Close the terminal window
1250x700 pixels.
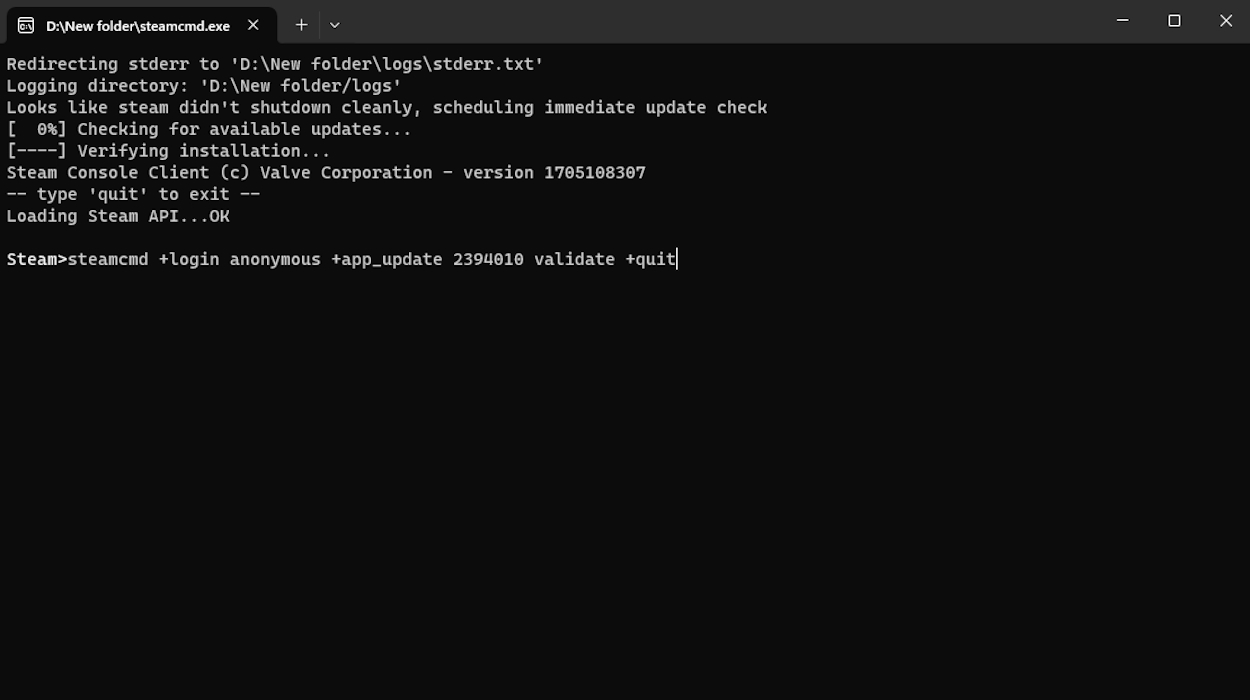click(x=1225, y=21)
